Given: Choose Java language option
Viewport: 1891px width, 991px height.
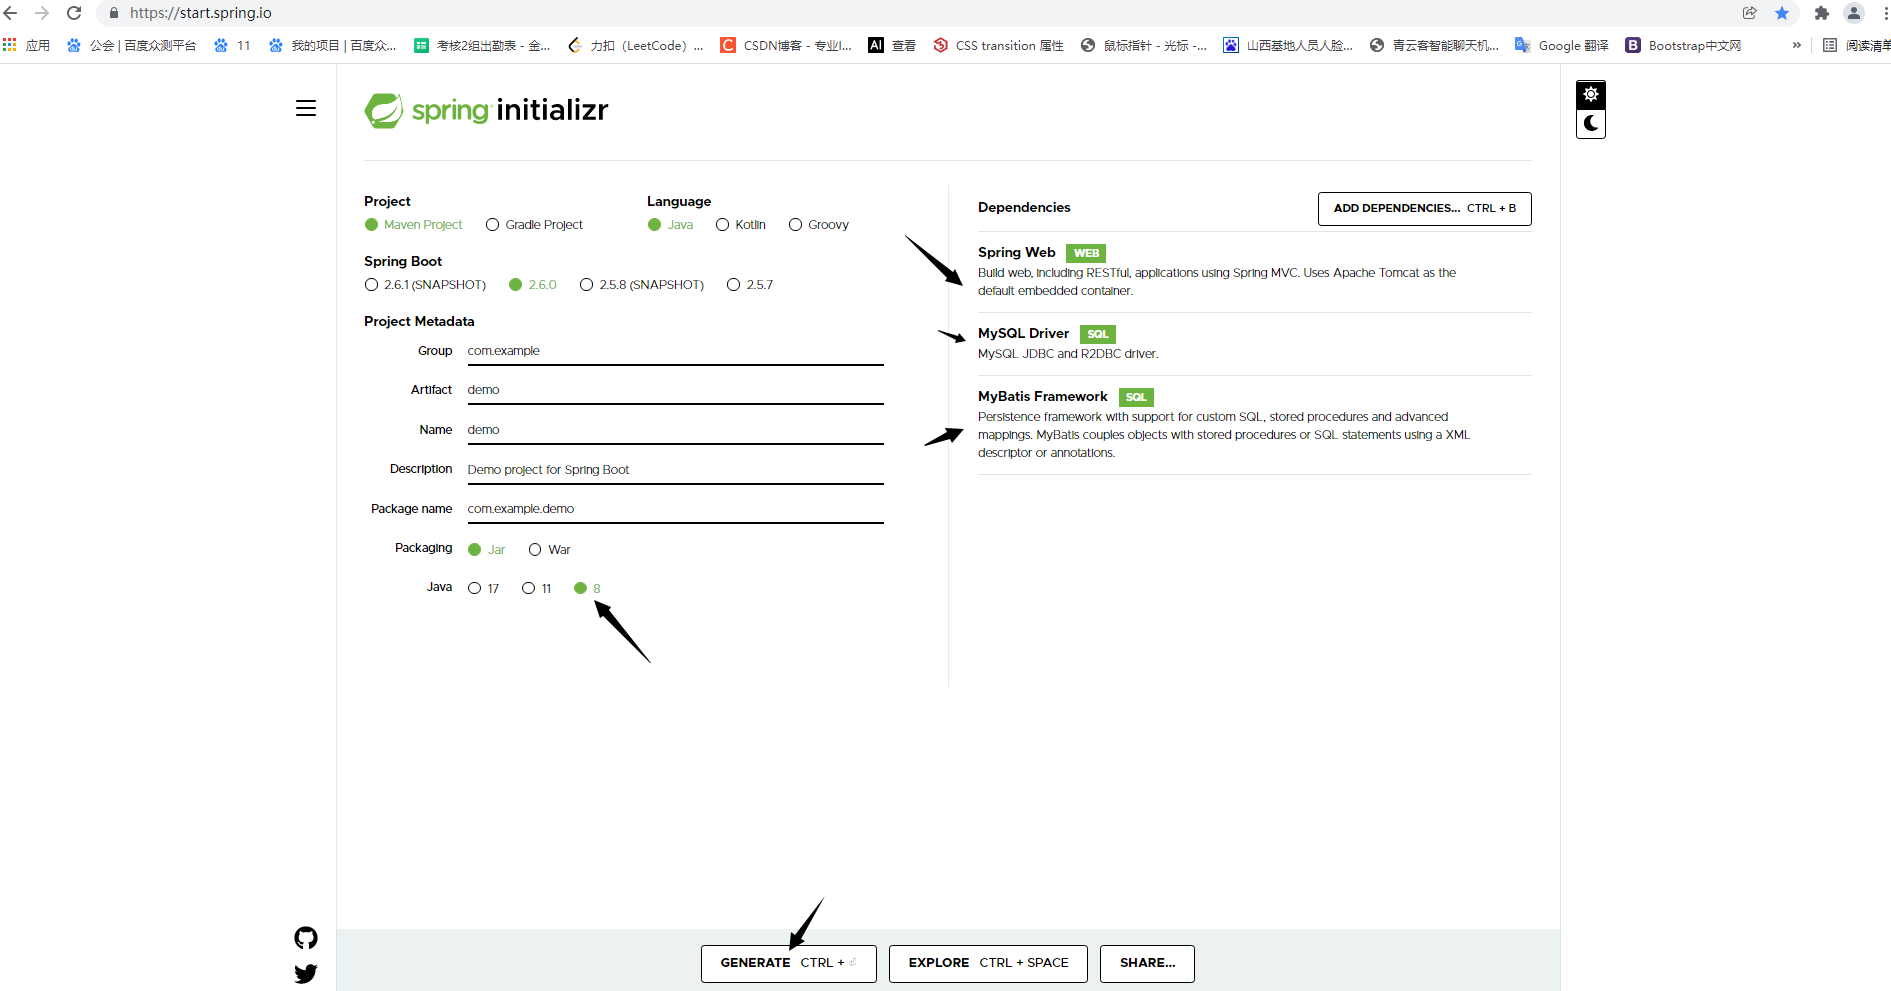Looking at the screenshot, I should tap(670, 225).
